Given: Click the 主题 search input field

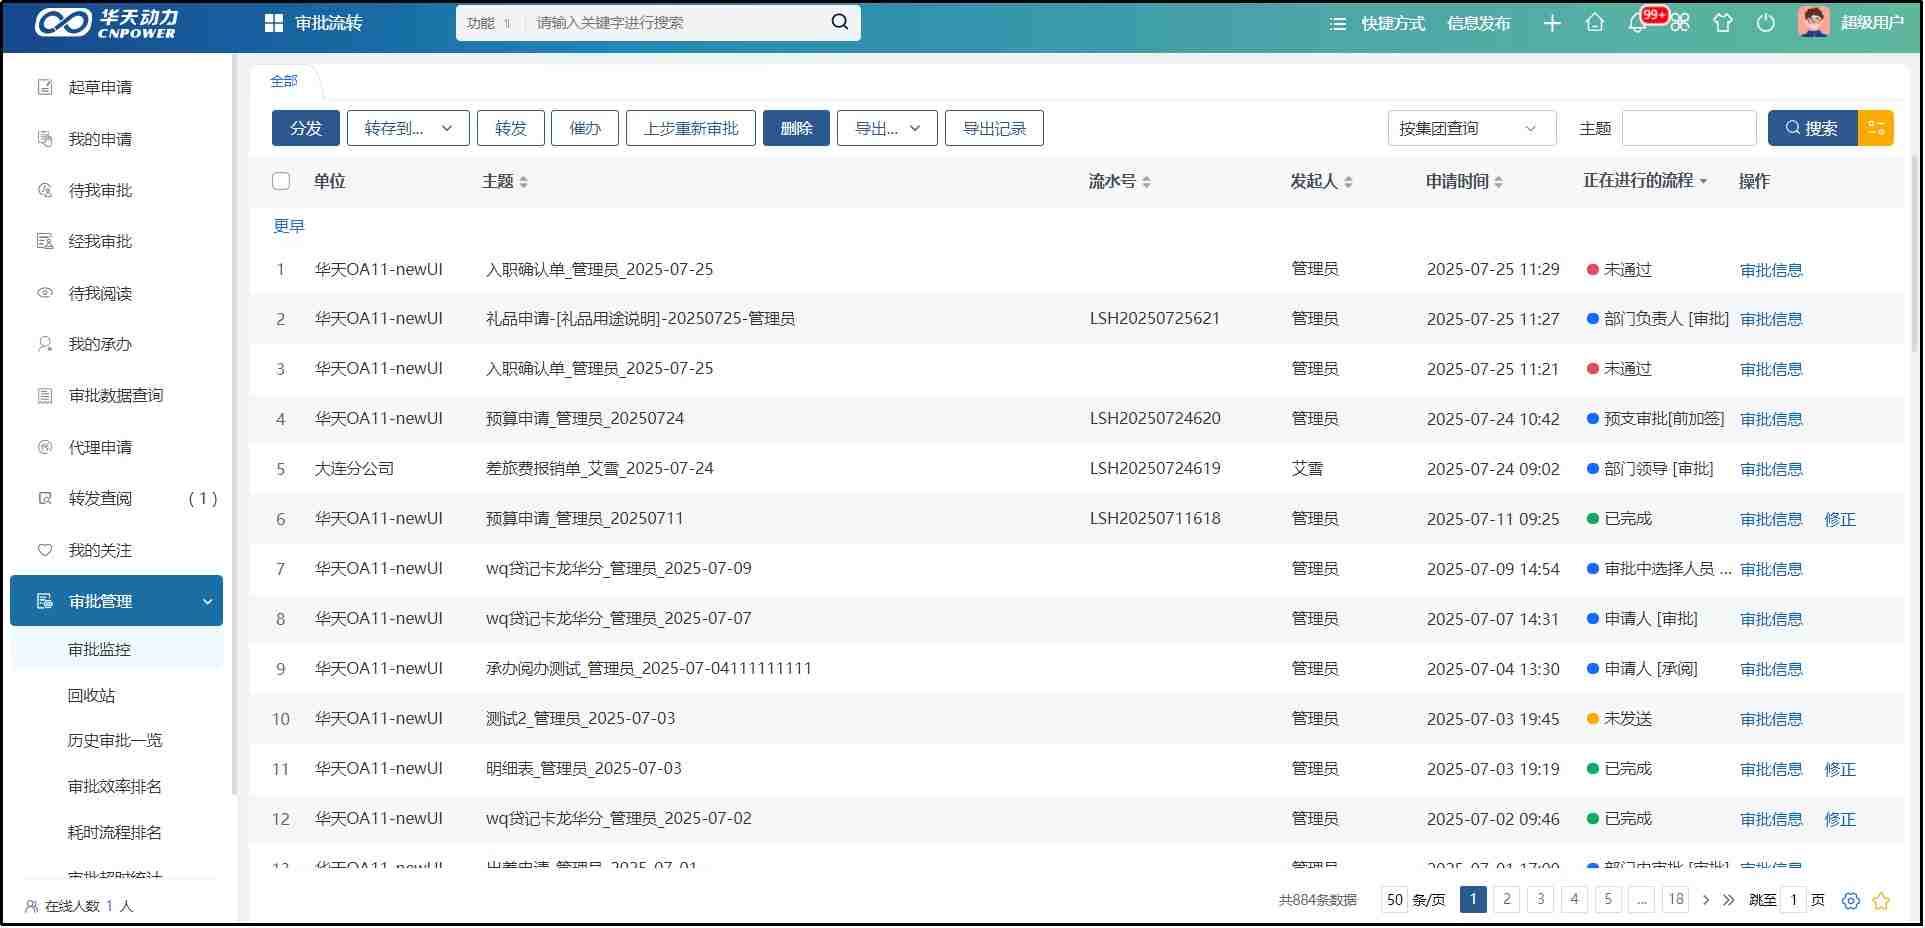Looking at the screenshot, I should click(1689, 128).
